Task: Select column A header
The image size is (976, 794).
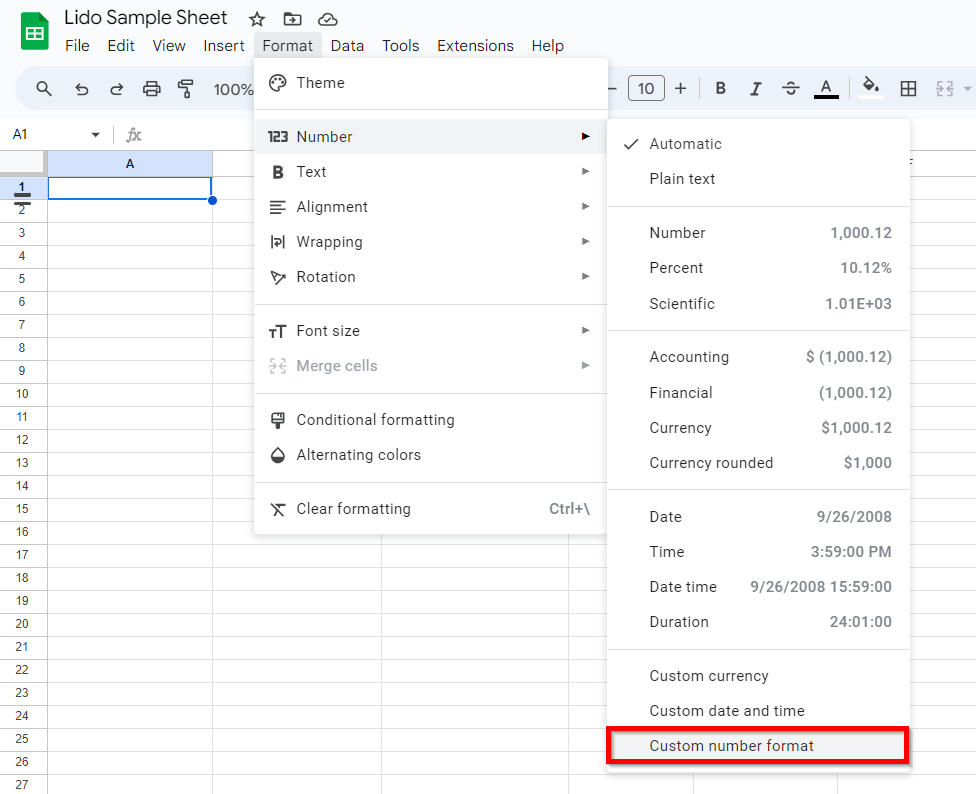Action: click(x=130, y=164)
